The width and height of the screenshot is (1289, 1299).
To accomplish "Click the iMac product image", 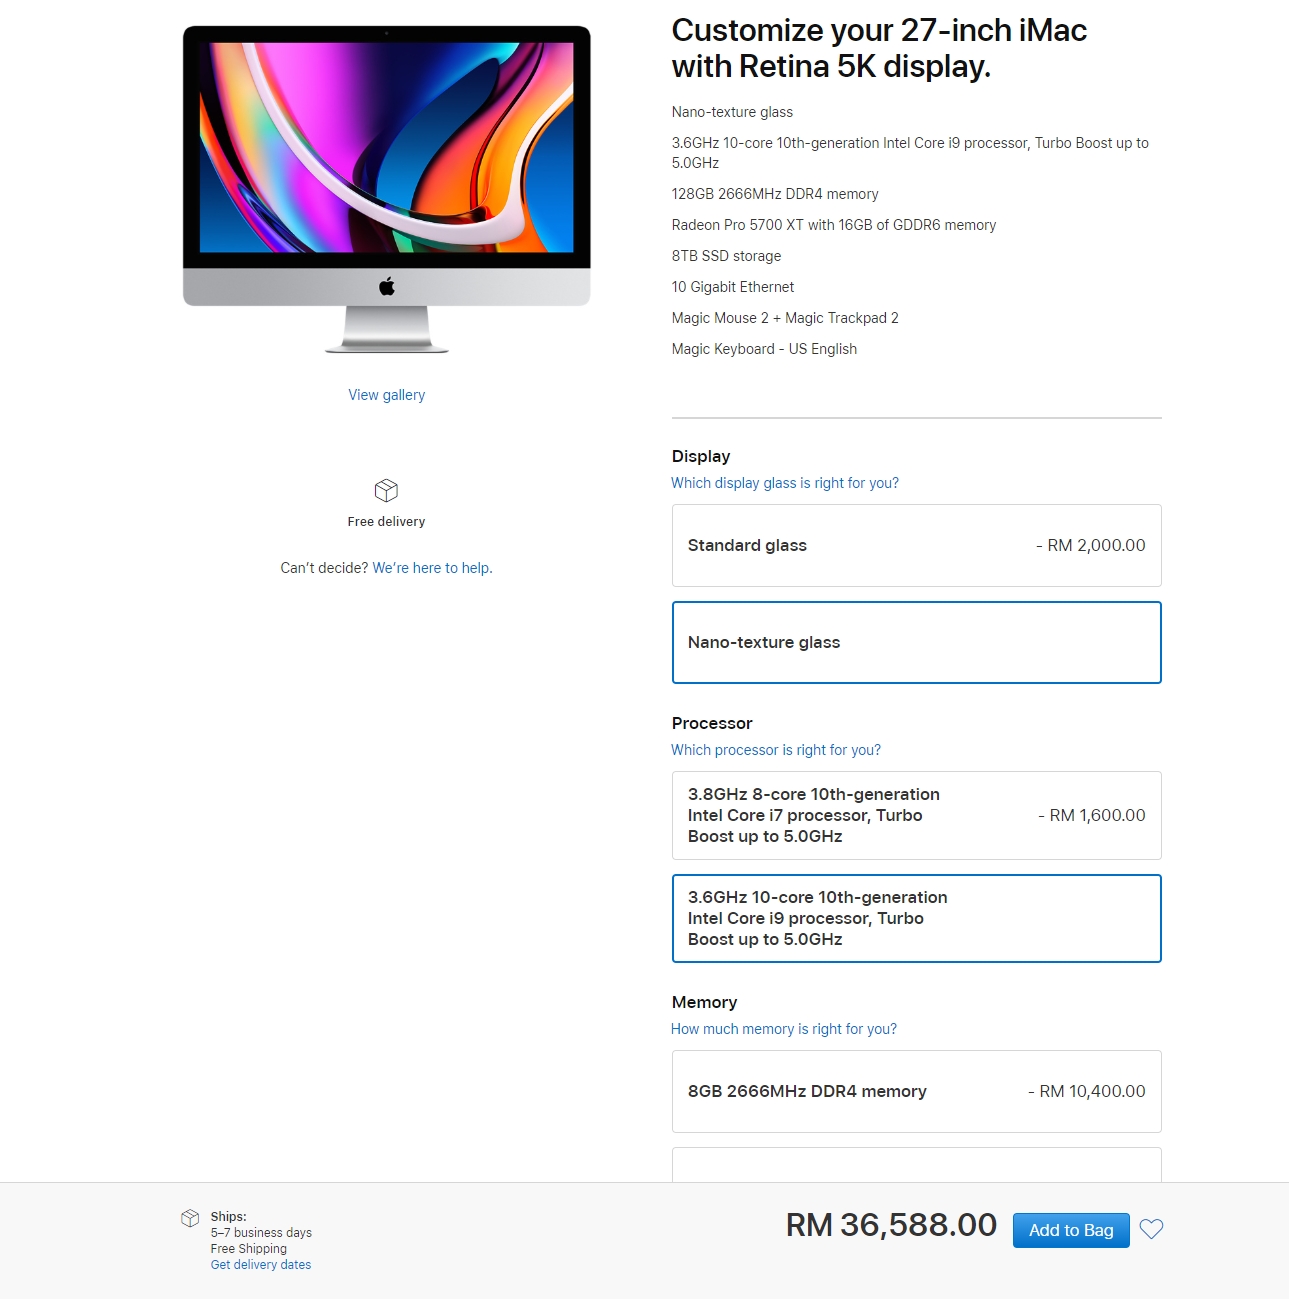I will coord(387,189).
